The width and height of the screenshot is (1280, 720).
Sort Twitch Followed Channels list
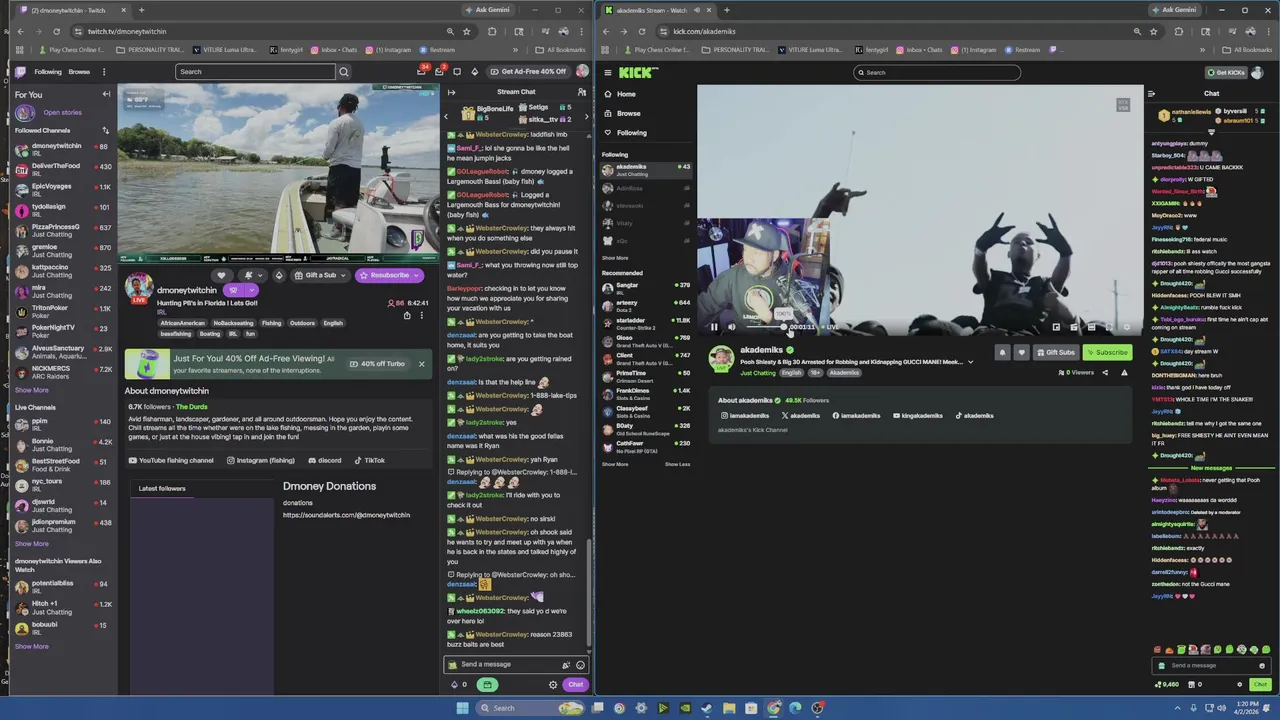[105, 130]
